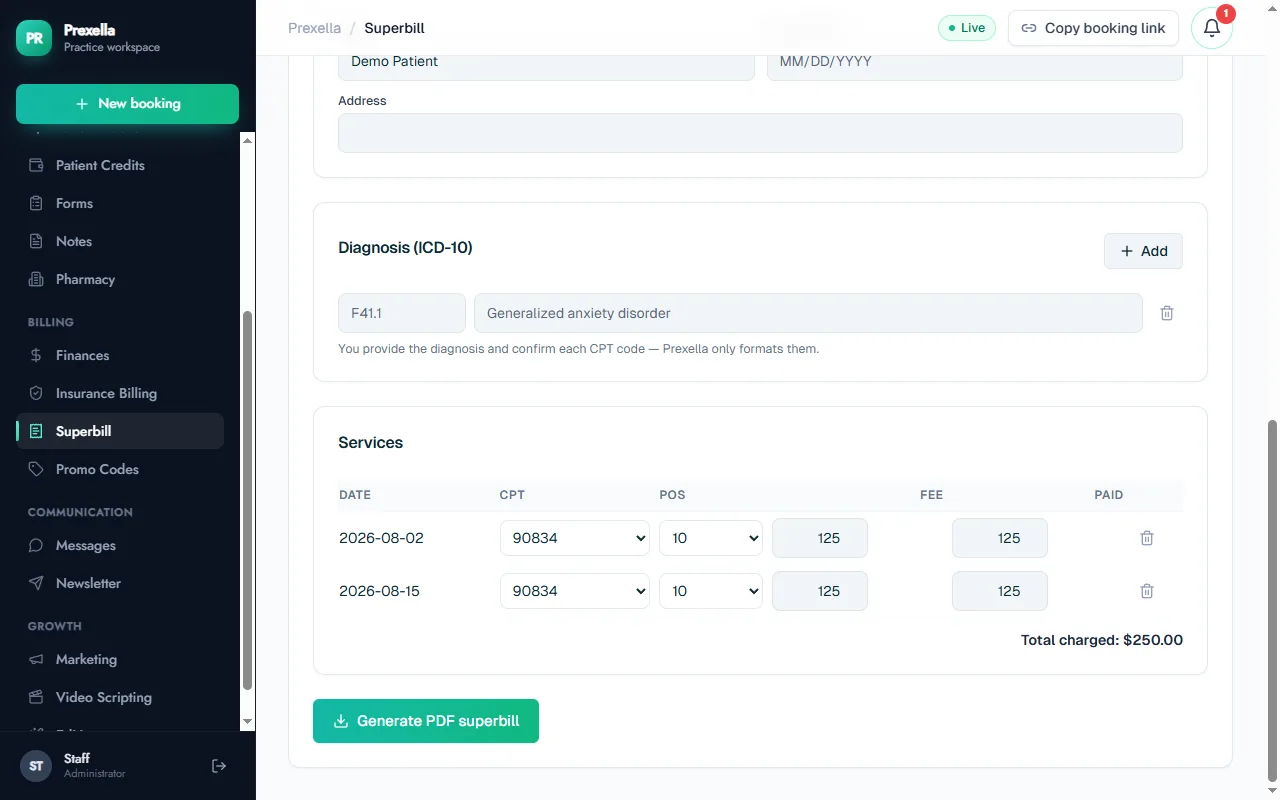Screen dimensions: 1280x800
Task: Click the Address input field
Action: (760, 133)
